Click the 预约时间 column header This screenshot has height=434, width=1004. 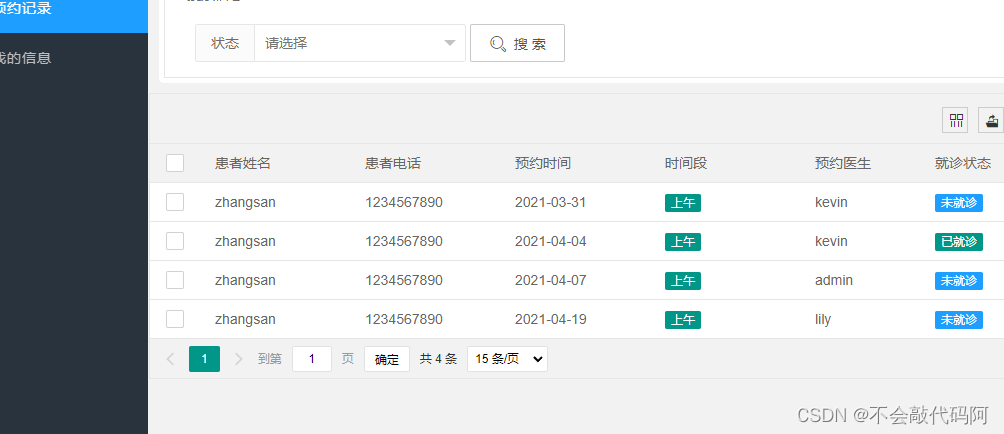click(543, 163)
